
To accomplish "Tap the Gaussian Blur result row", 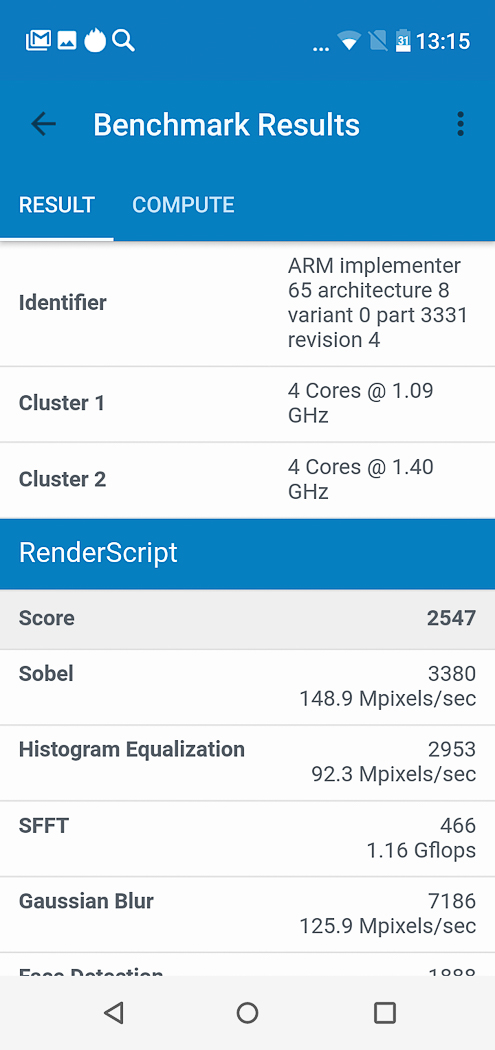I will (x=247, y=914).
